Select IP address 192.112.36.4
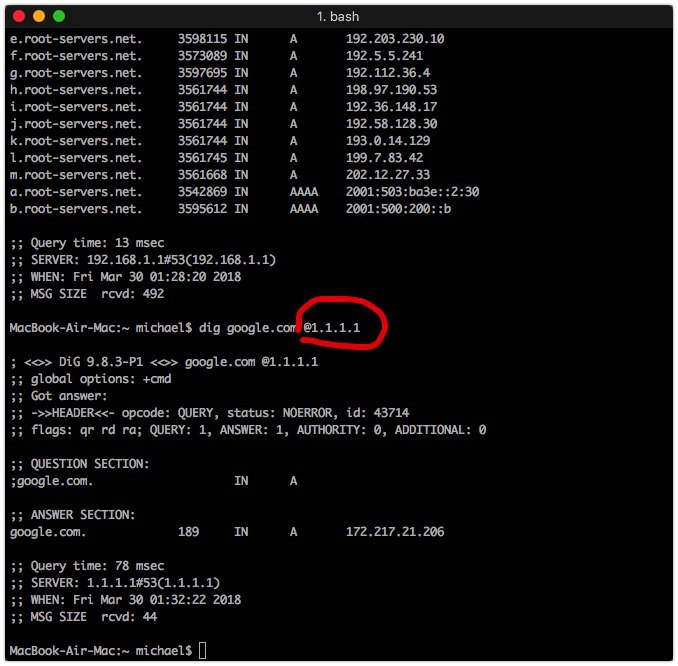Image resolution: width=678 pixels, height=666 pixels. (x=388, y=73)
